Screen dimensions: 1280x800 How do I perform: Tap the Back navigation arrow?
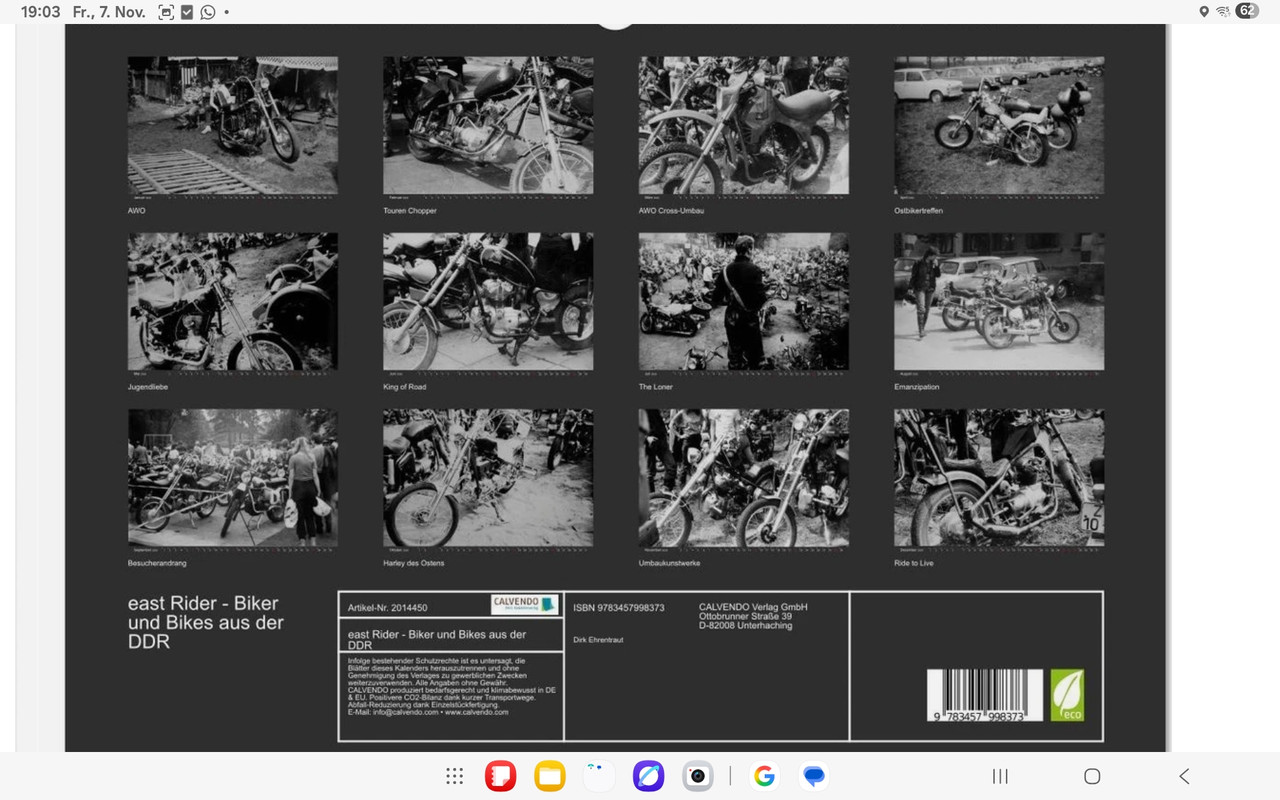1184,776
